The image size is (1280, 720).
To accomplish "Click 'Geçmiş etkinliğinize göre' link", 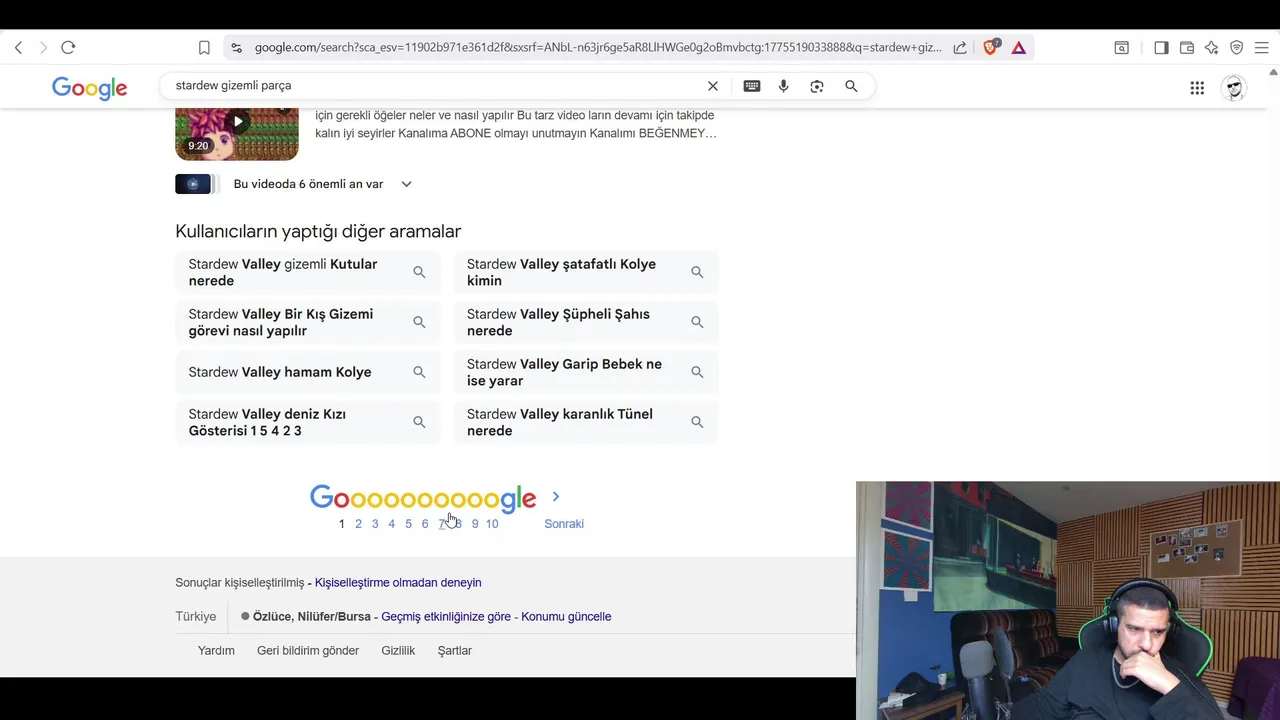I will pos(446,617).
